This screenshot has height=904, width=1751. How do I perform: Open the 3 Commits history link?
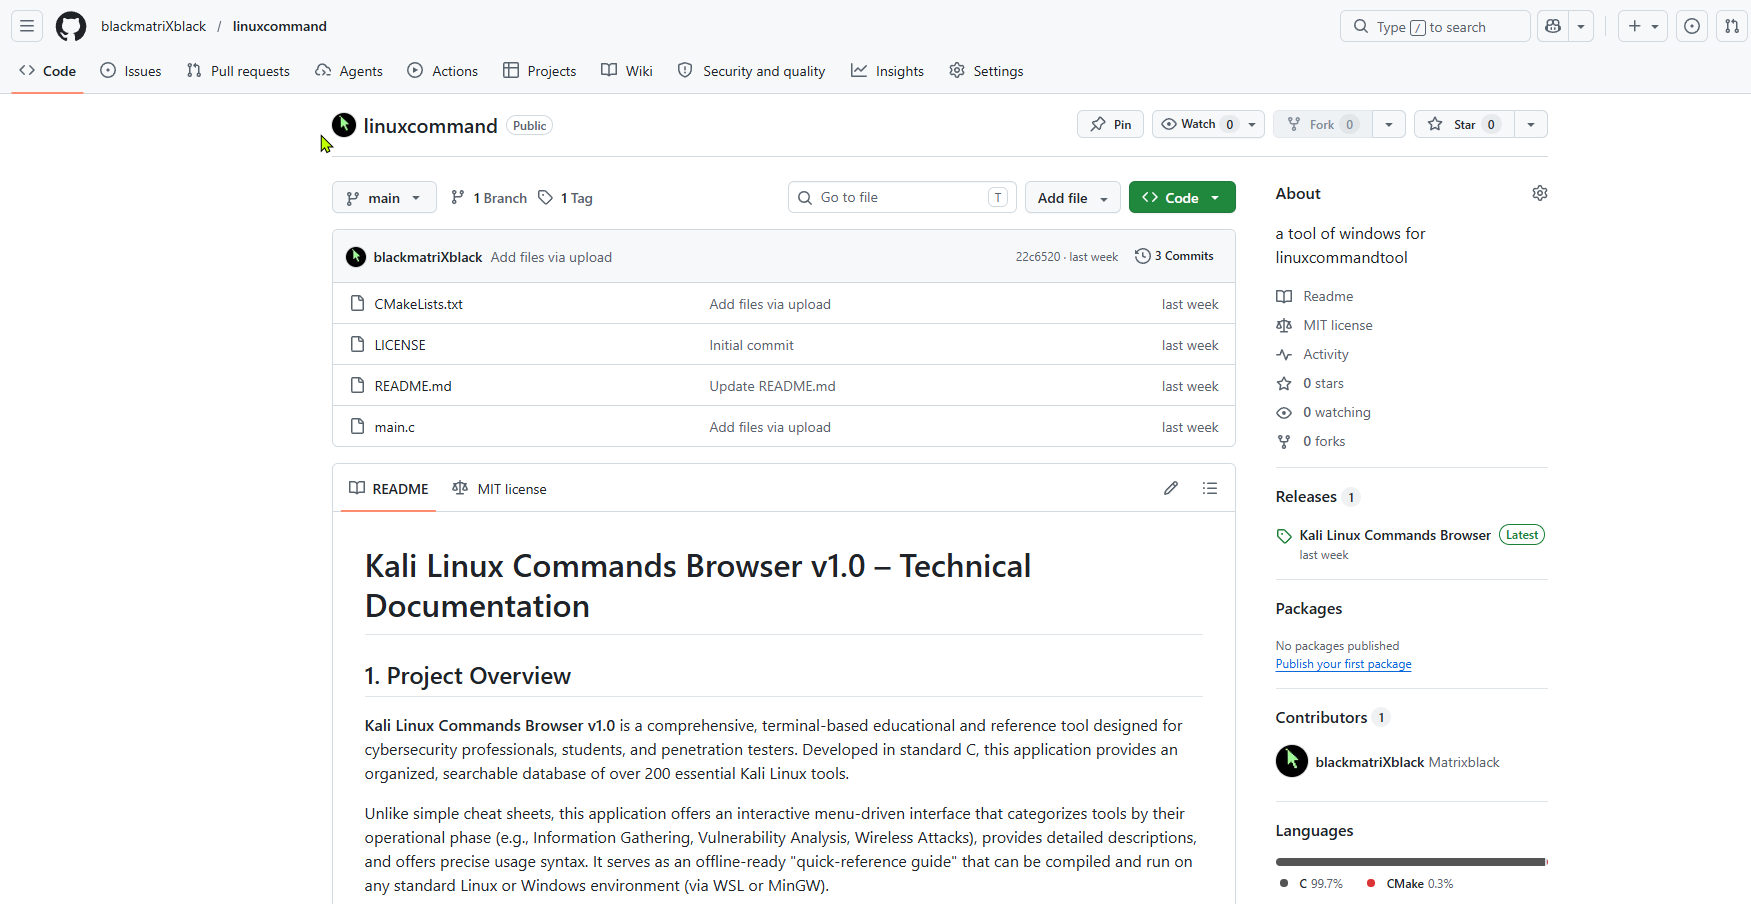click(1174, 256)
